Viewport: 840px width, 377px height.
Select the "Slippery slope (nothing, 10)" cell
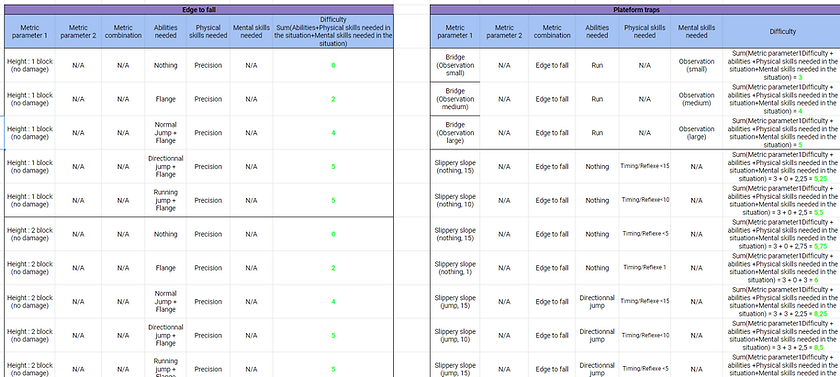coord(455,200)
